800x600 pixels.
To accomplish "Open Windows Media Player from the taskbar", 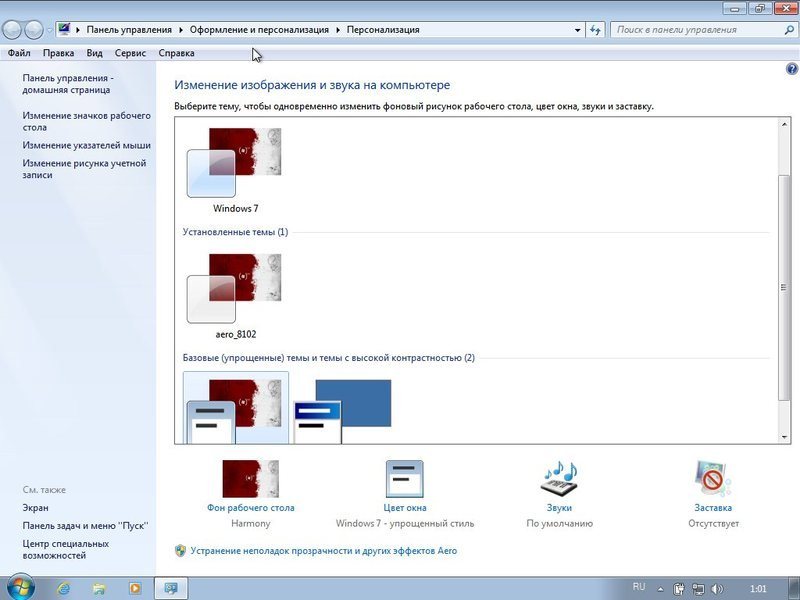I will pyautogui.click(x=135, y=588).
